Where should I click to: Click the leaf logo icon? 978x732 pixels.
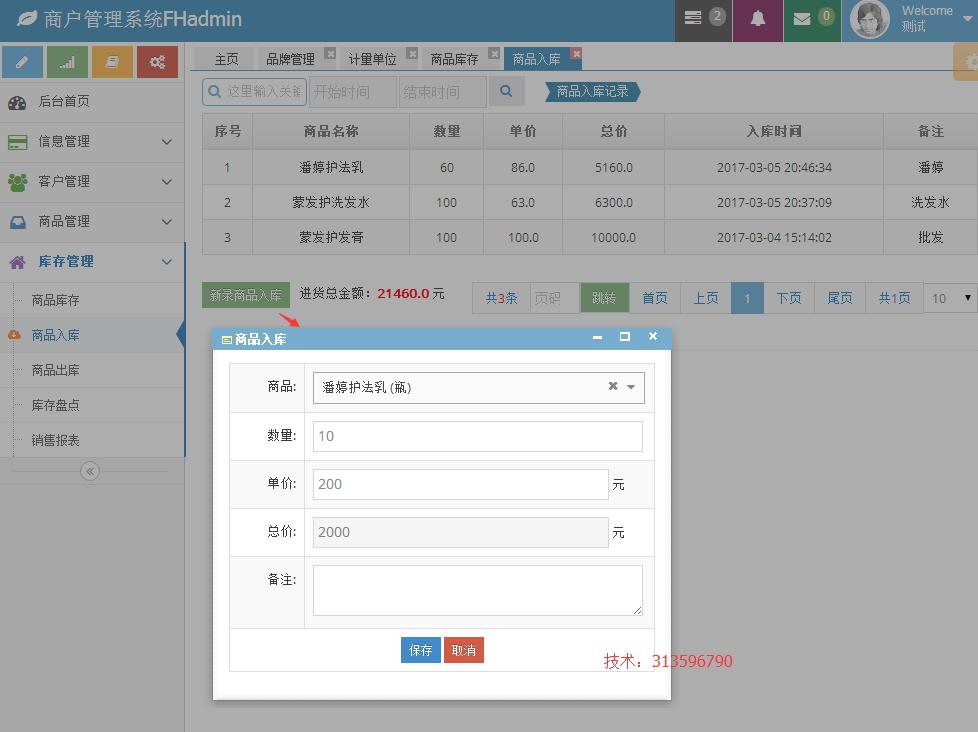27,19
